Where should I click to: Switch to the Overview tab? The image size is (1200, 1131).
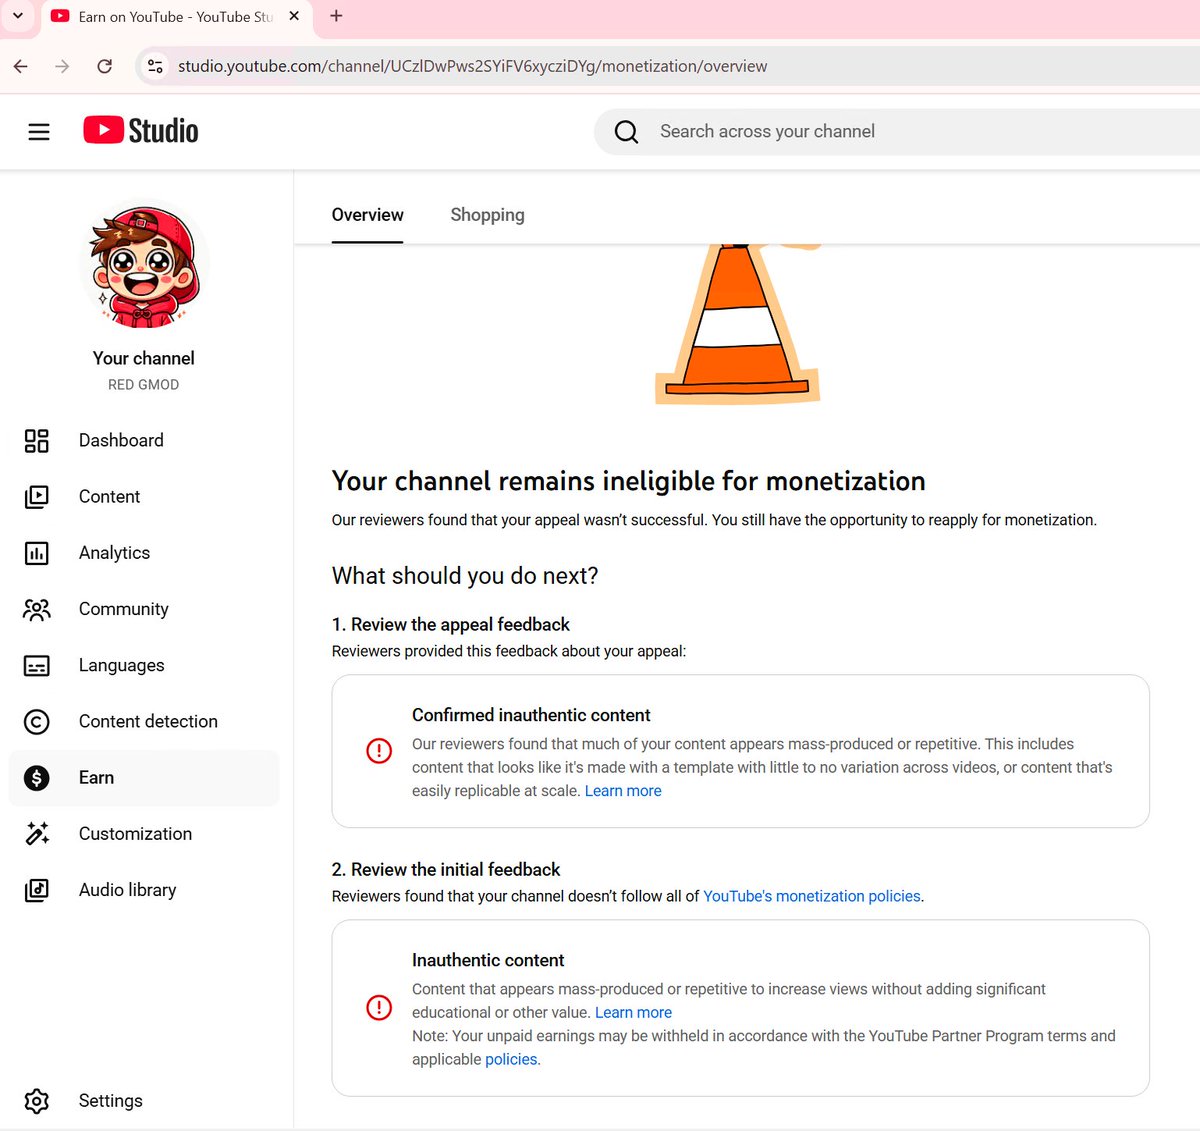tap(367, 215)
